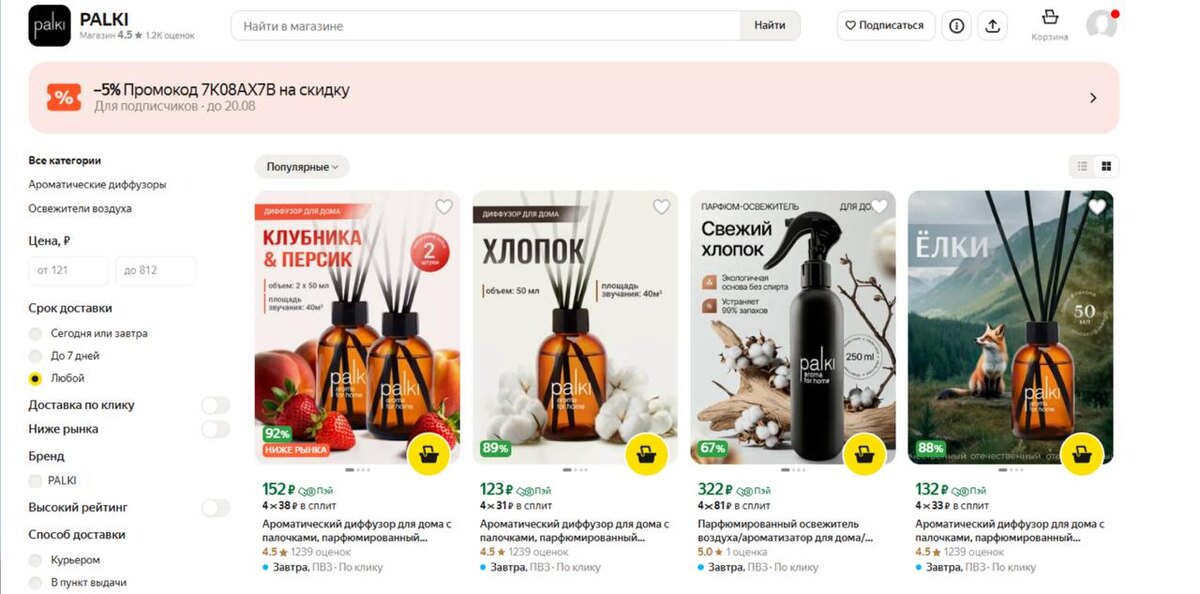Focus the minimum price field от 121

[69, 270]
